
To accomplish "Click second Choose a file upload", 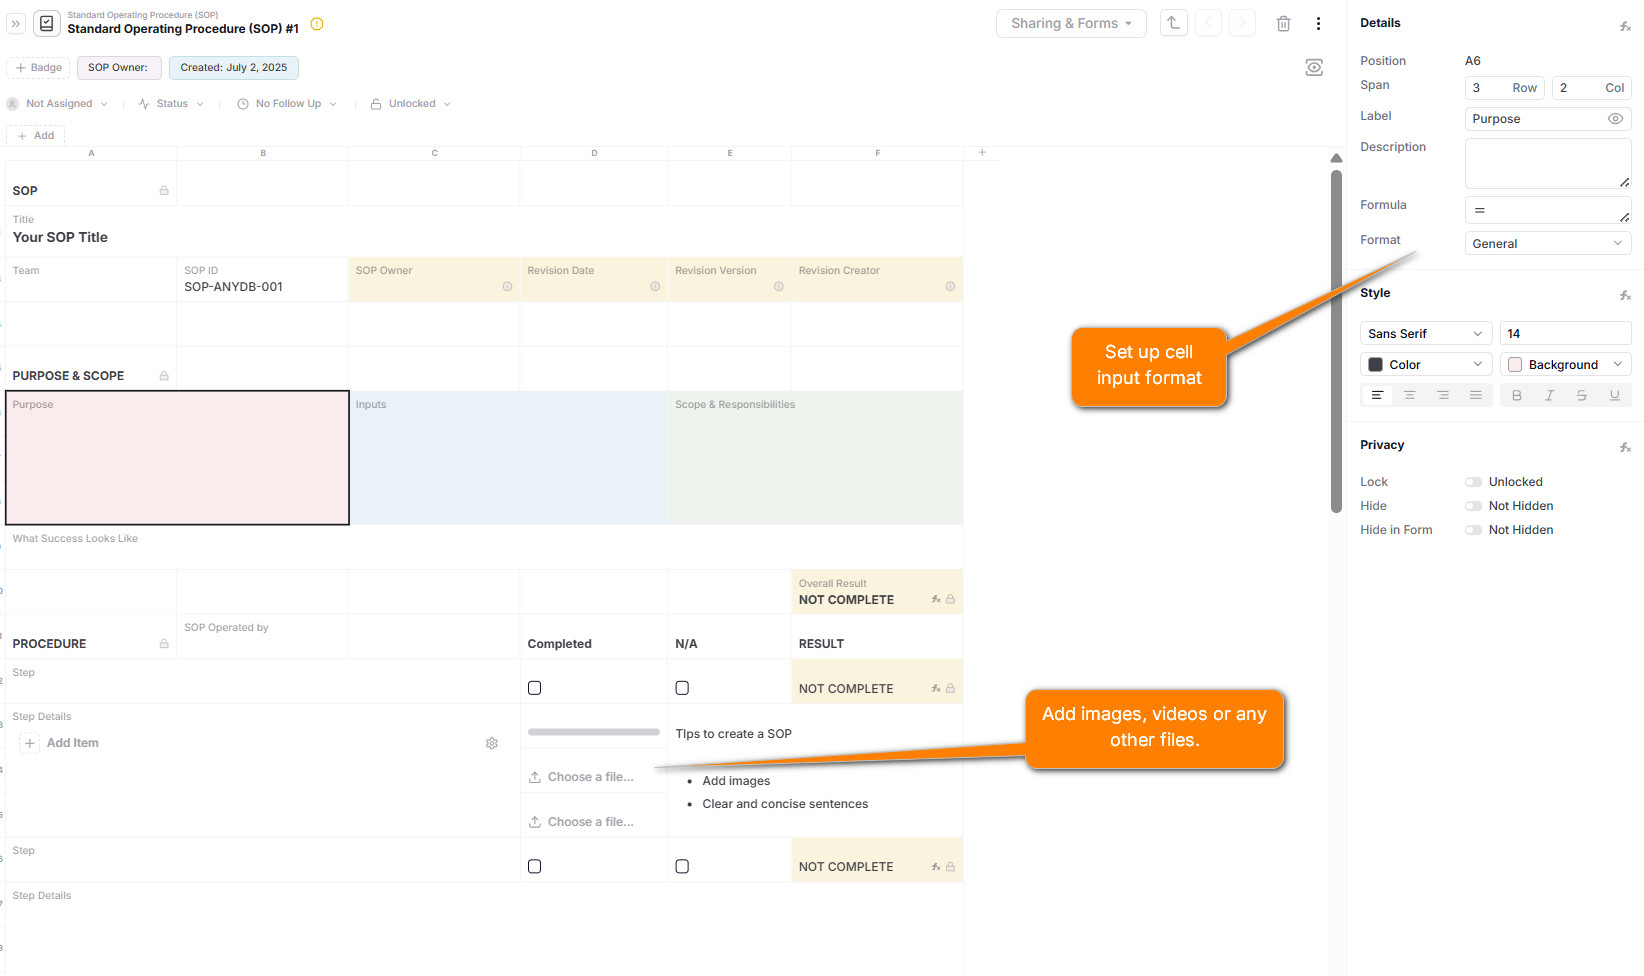I will (581, 822).
